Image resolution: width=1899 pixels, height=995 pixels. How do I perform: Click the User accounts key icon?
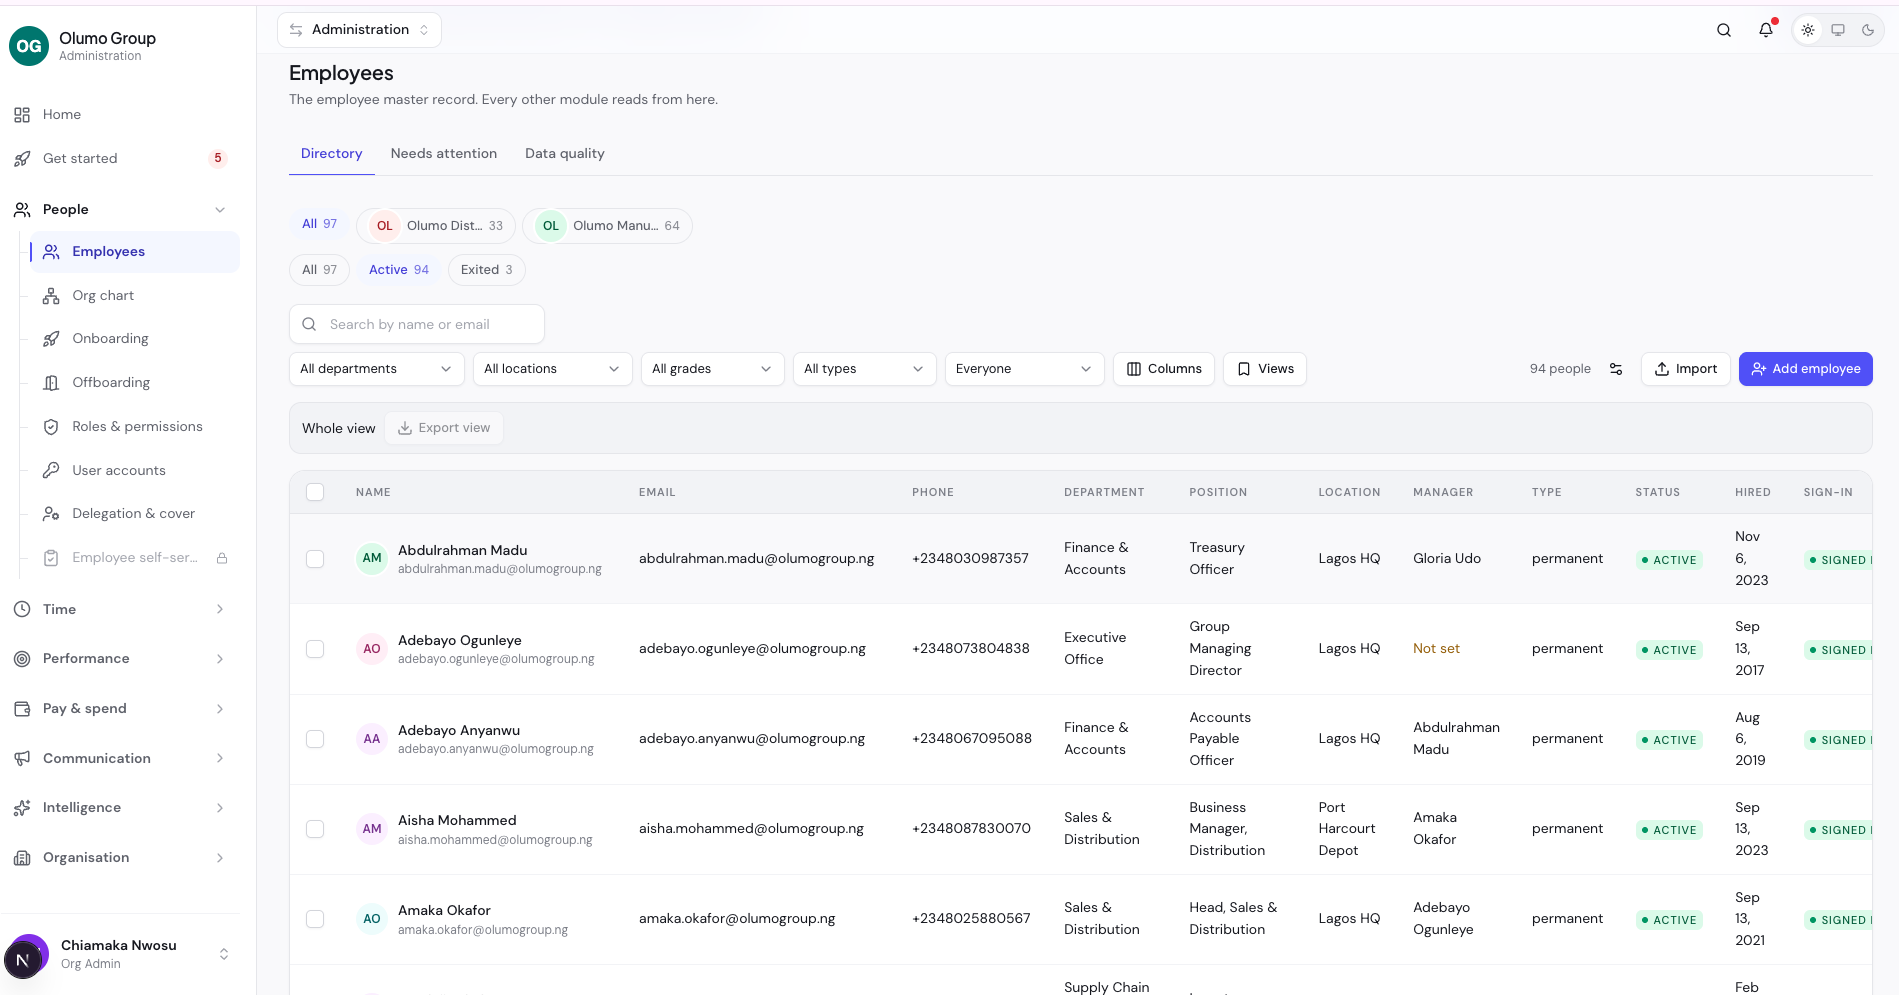[x=51, y=470]
